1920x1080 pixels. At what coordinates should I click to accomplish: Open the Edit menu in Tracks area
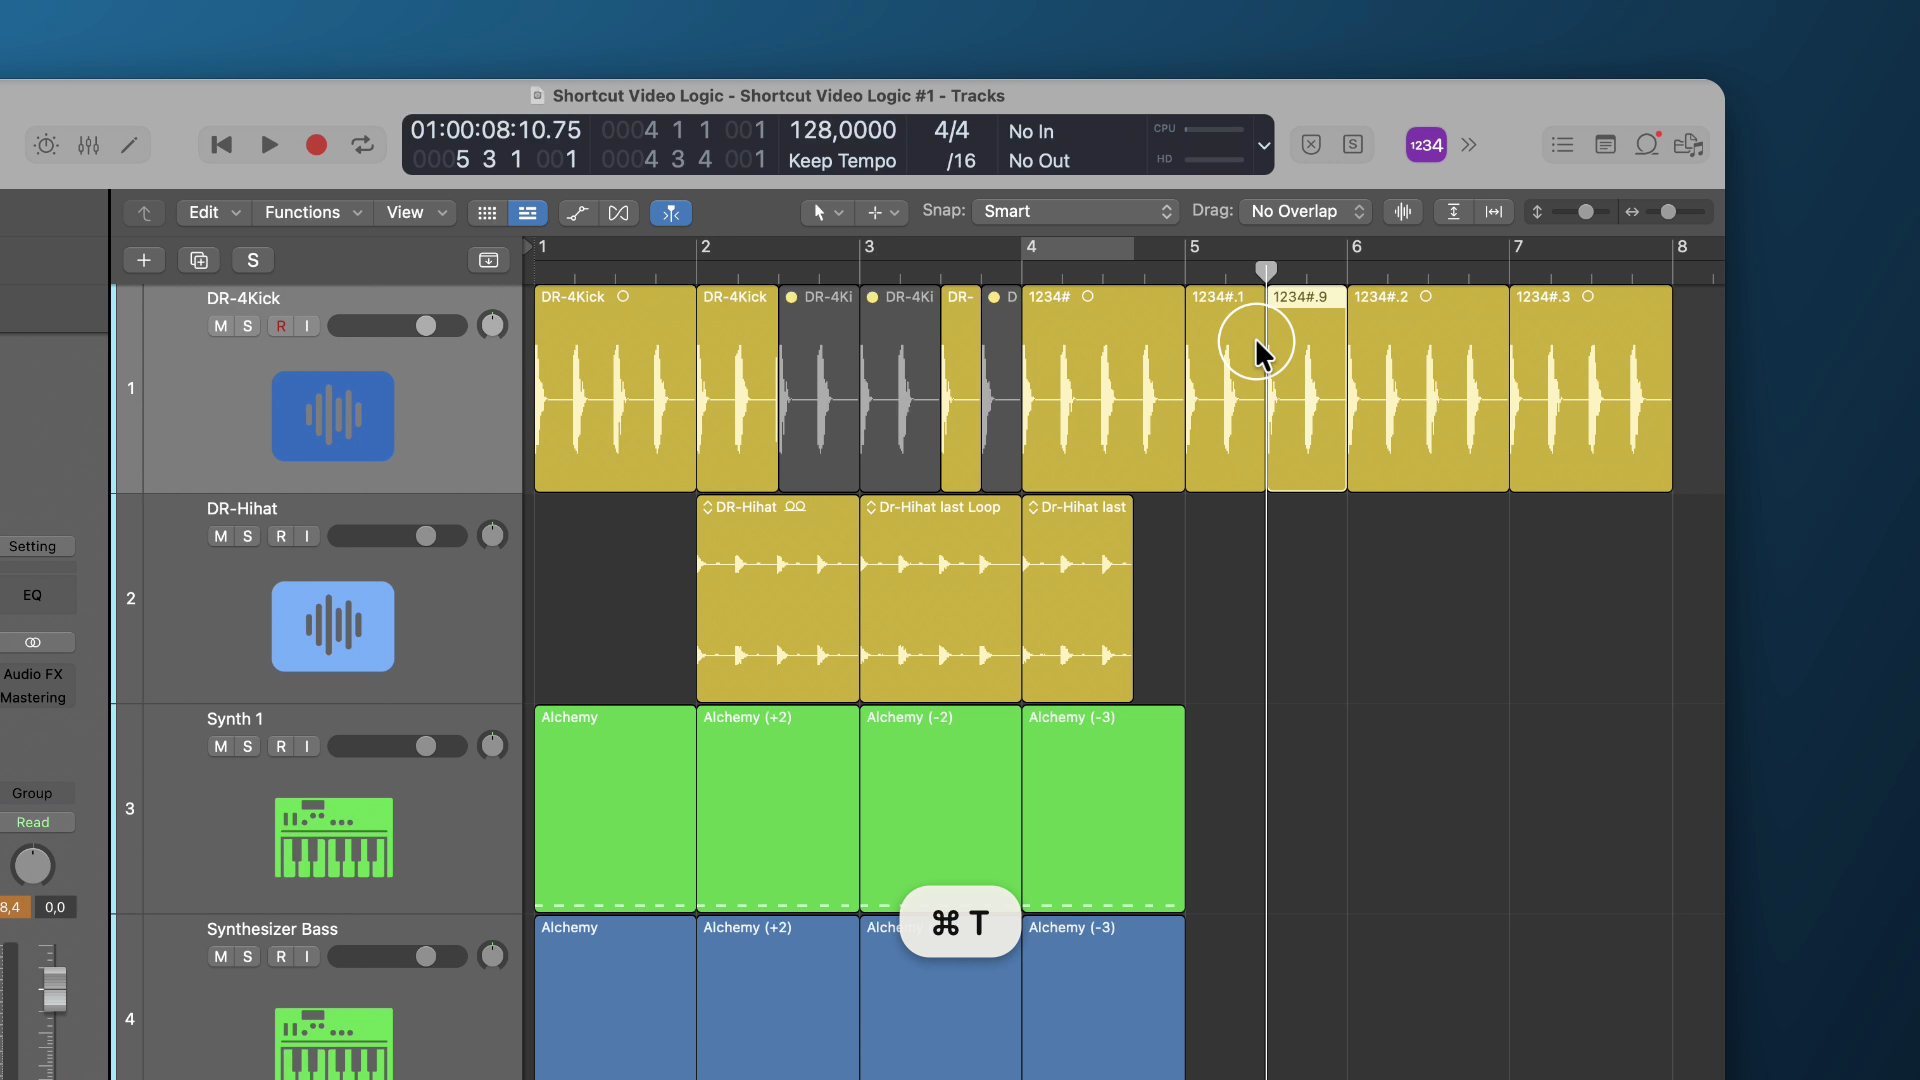[x=214, y=212]
